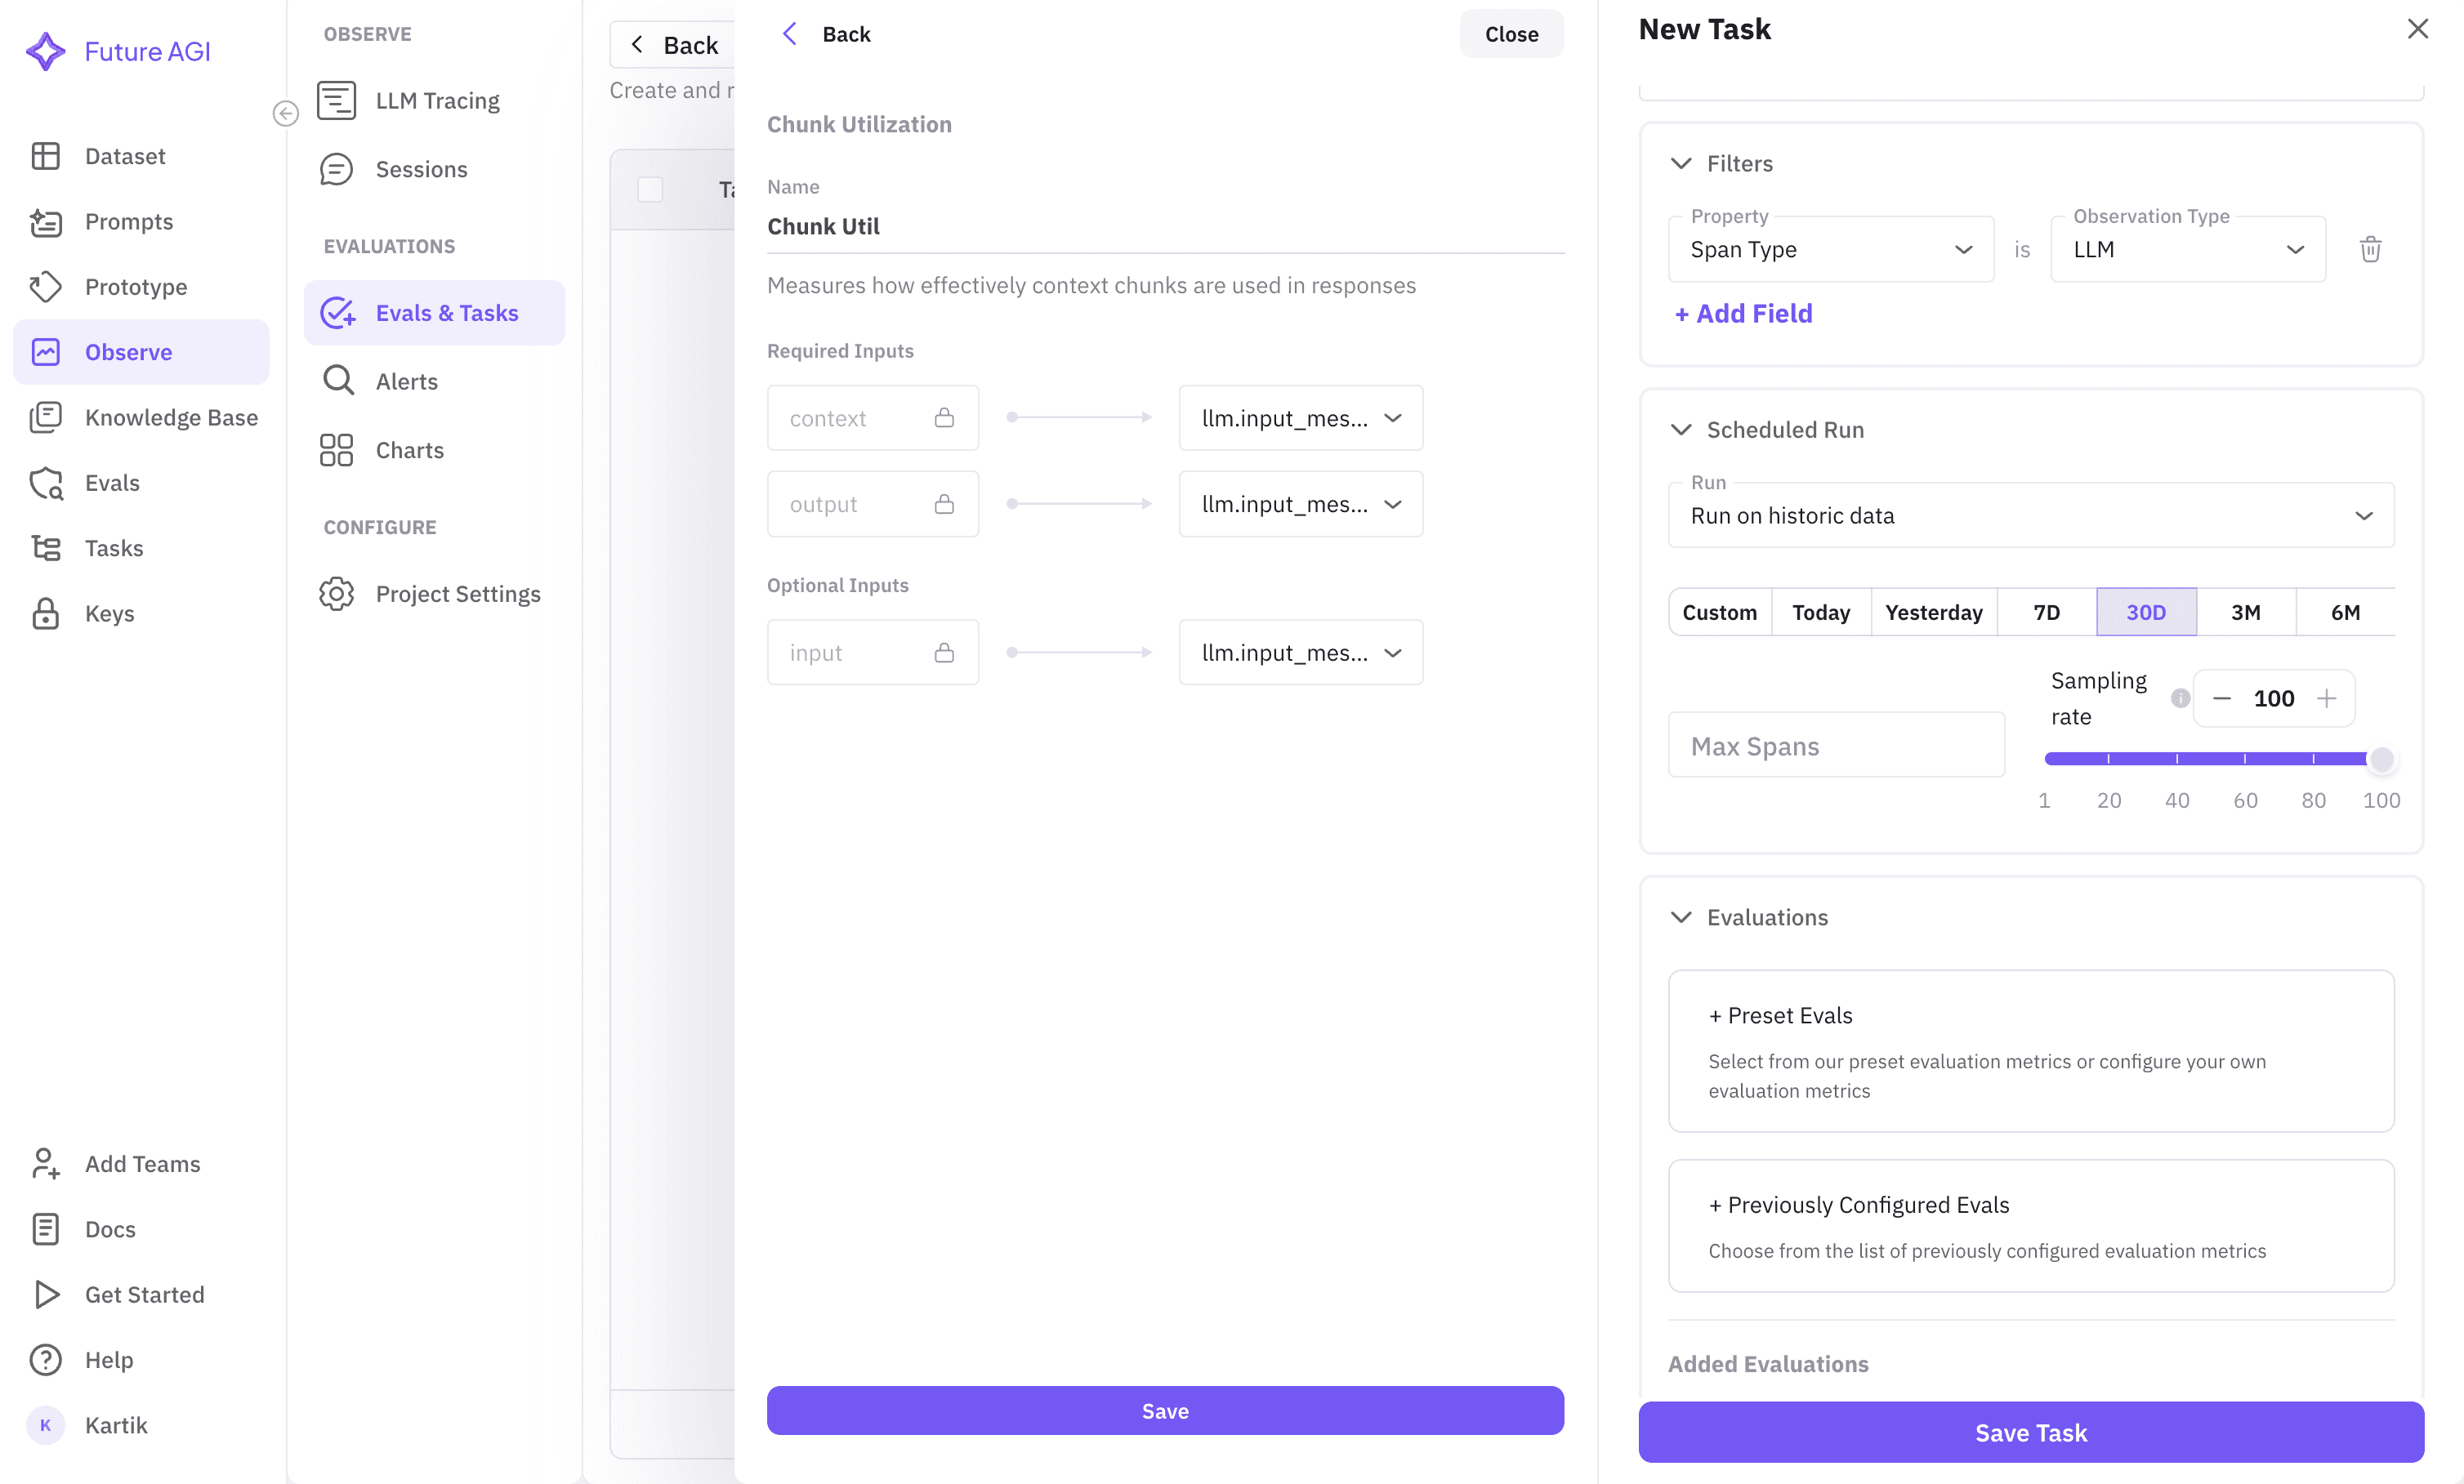
Task: Toggle the lock on the output input
Action: [x=945, y=504]
